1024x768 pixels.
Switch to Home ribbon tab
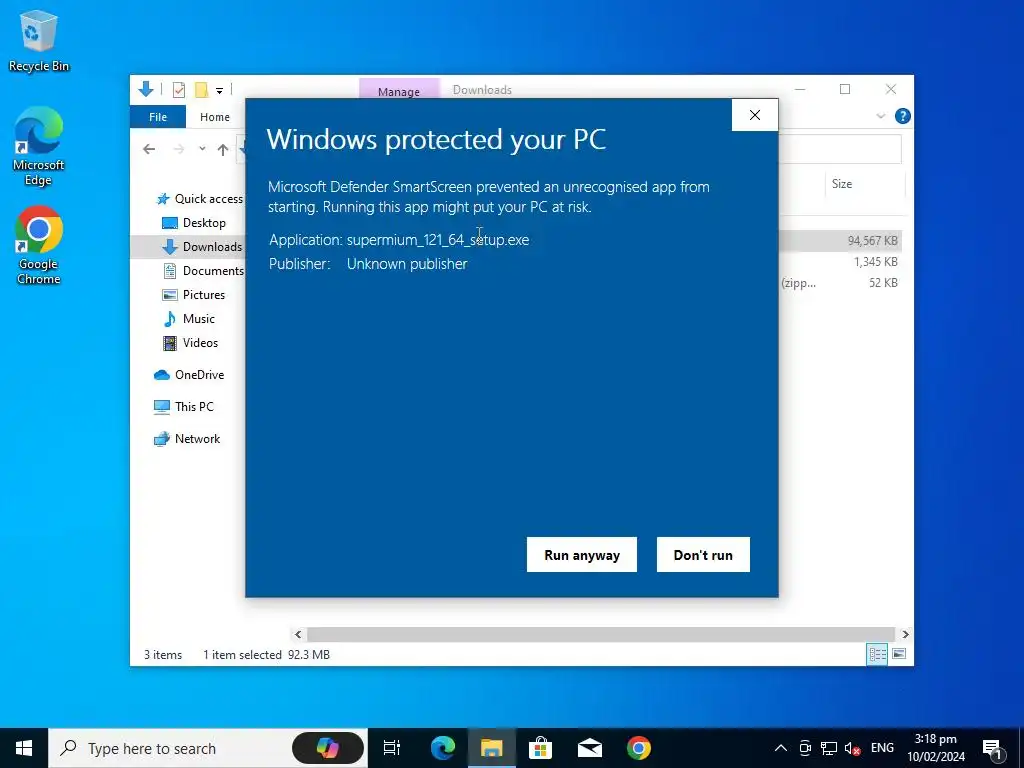215,117
